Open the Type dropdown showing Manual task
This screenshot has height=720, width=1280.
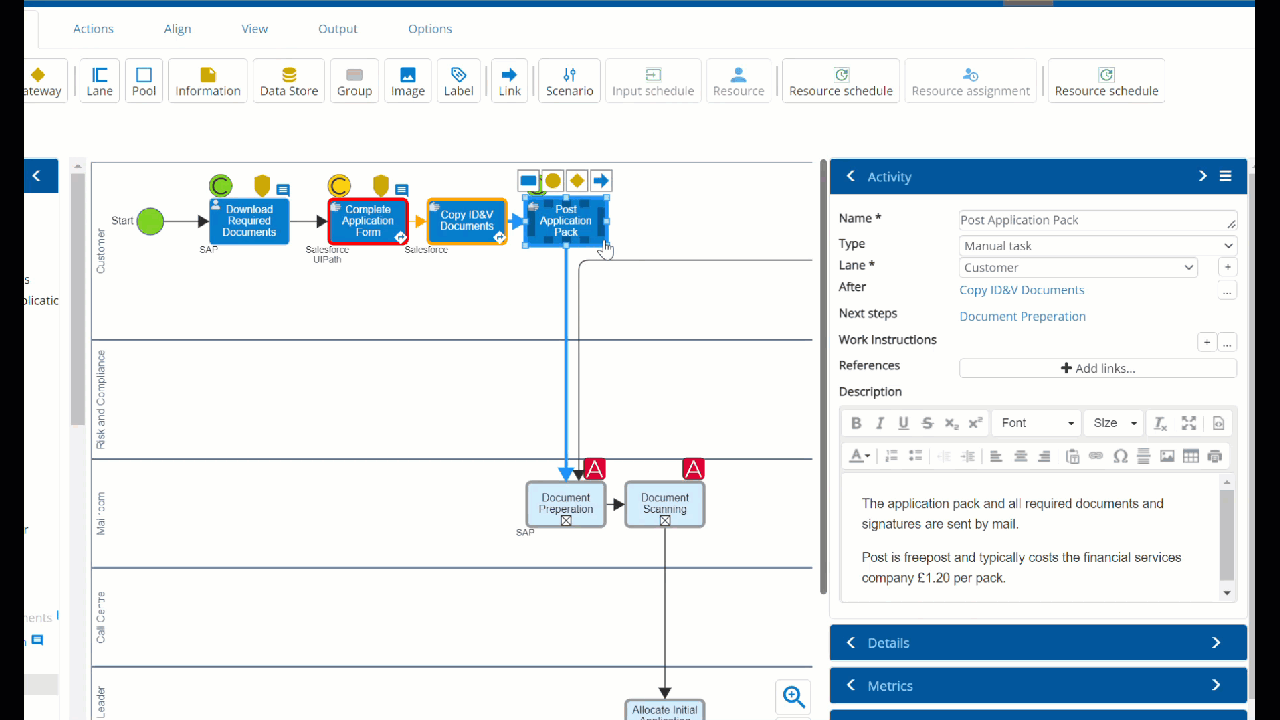[x=1097, y=245]
